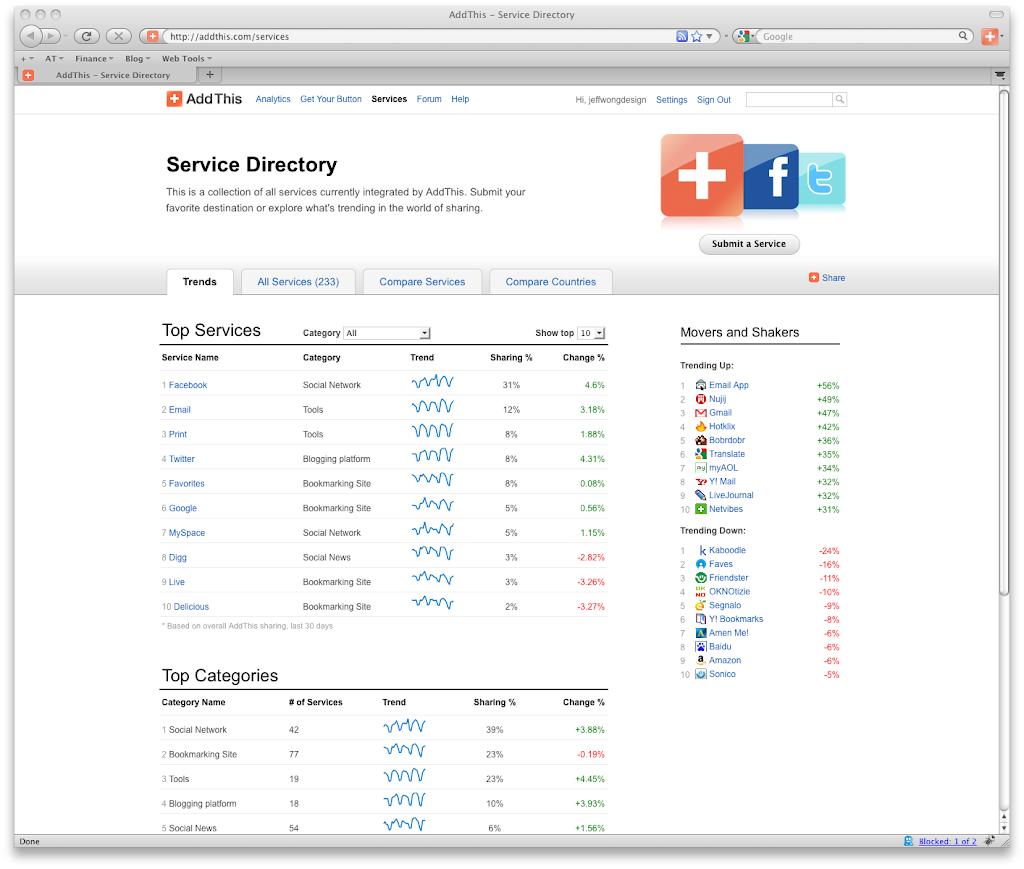Open the Delicious service link
The width and height of the screenshot is (1024, 869).
191,607
